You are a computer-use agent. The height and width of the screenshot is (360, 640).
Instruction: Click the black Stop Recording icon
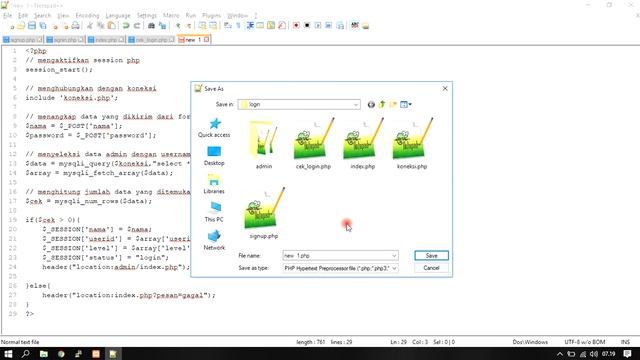click(x=307, y=26)
